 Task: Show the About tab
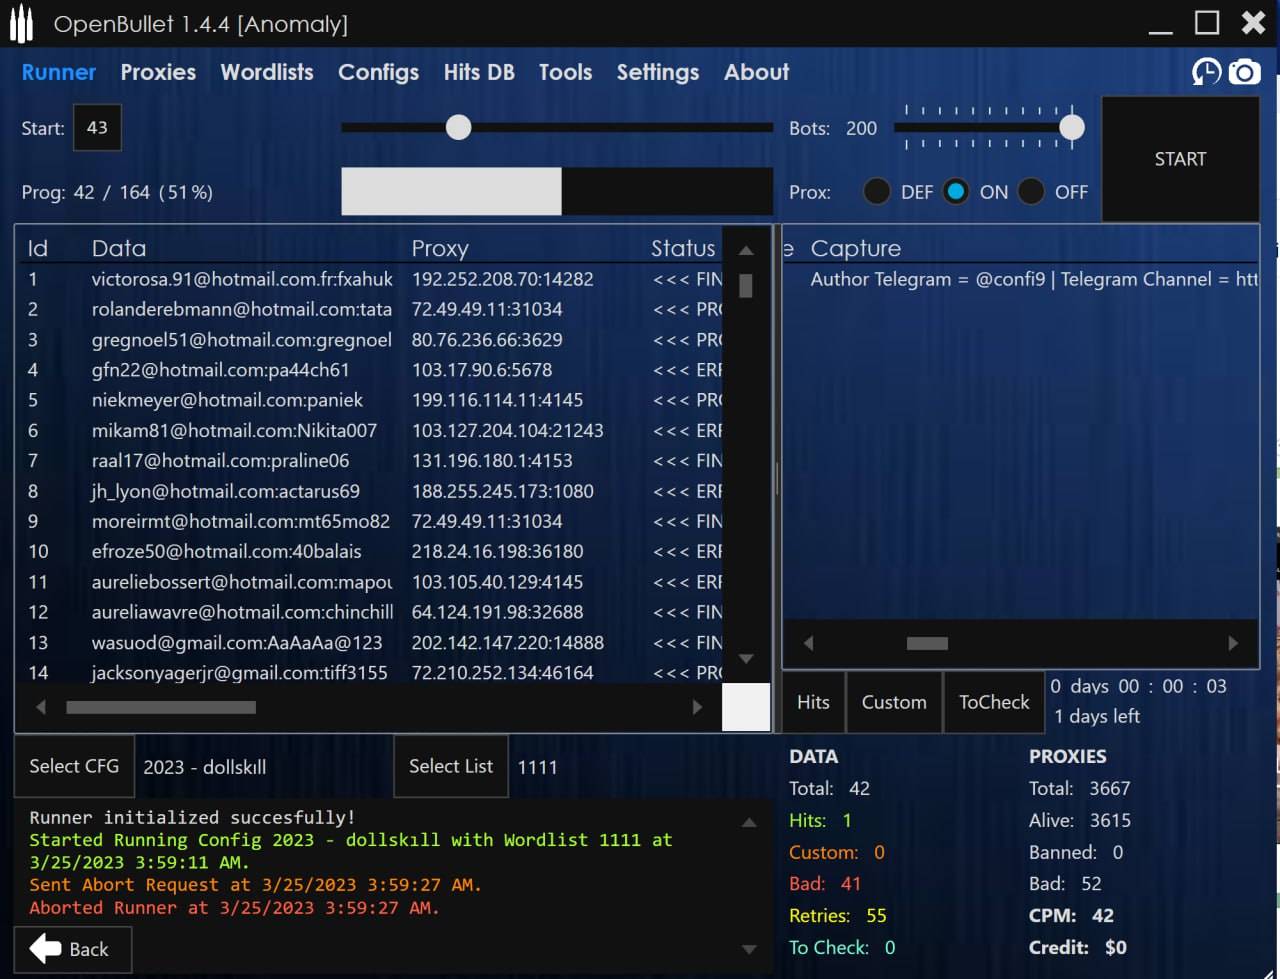click(757, 72)
